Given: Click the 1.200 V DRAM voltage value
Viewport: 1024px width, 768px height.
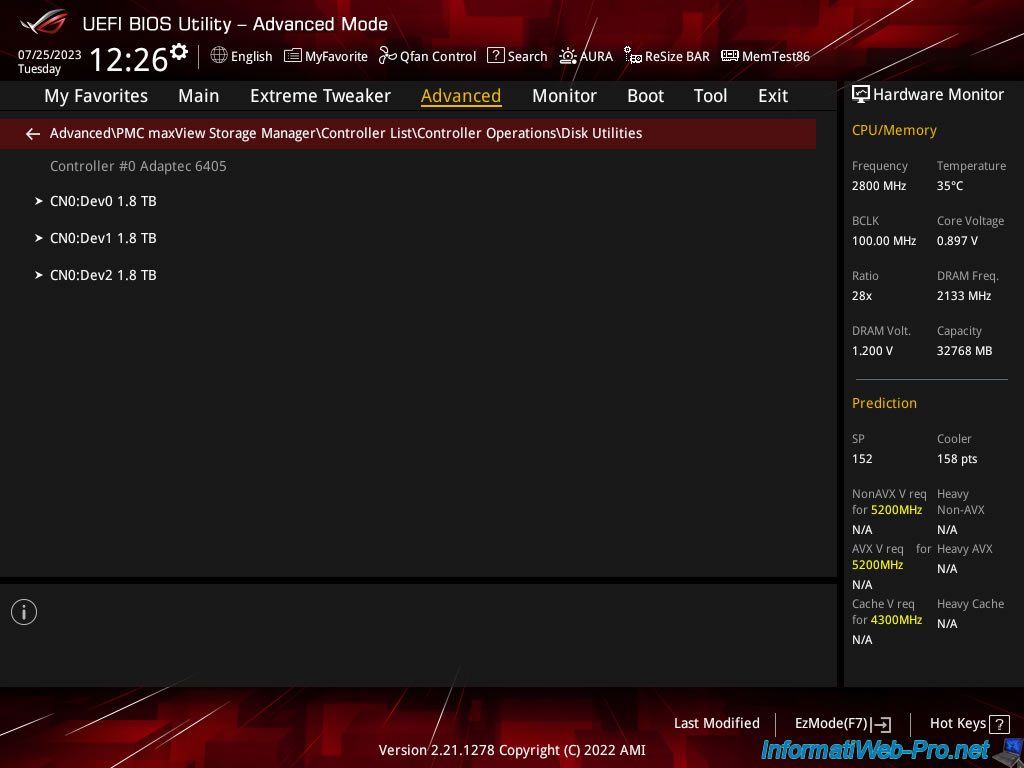Looking at the screenshot, I should pos(872,351).
